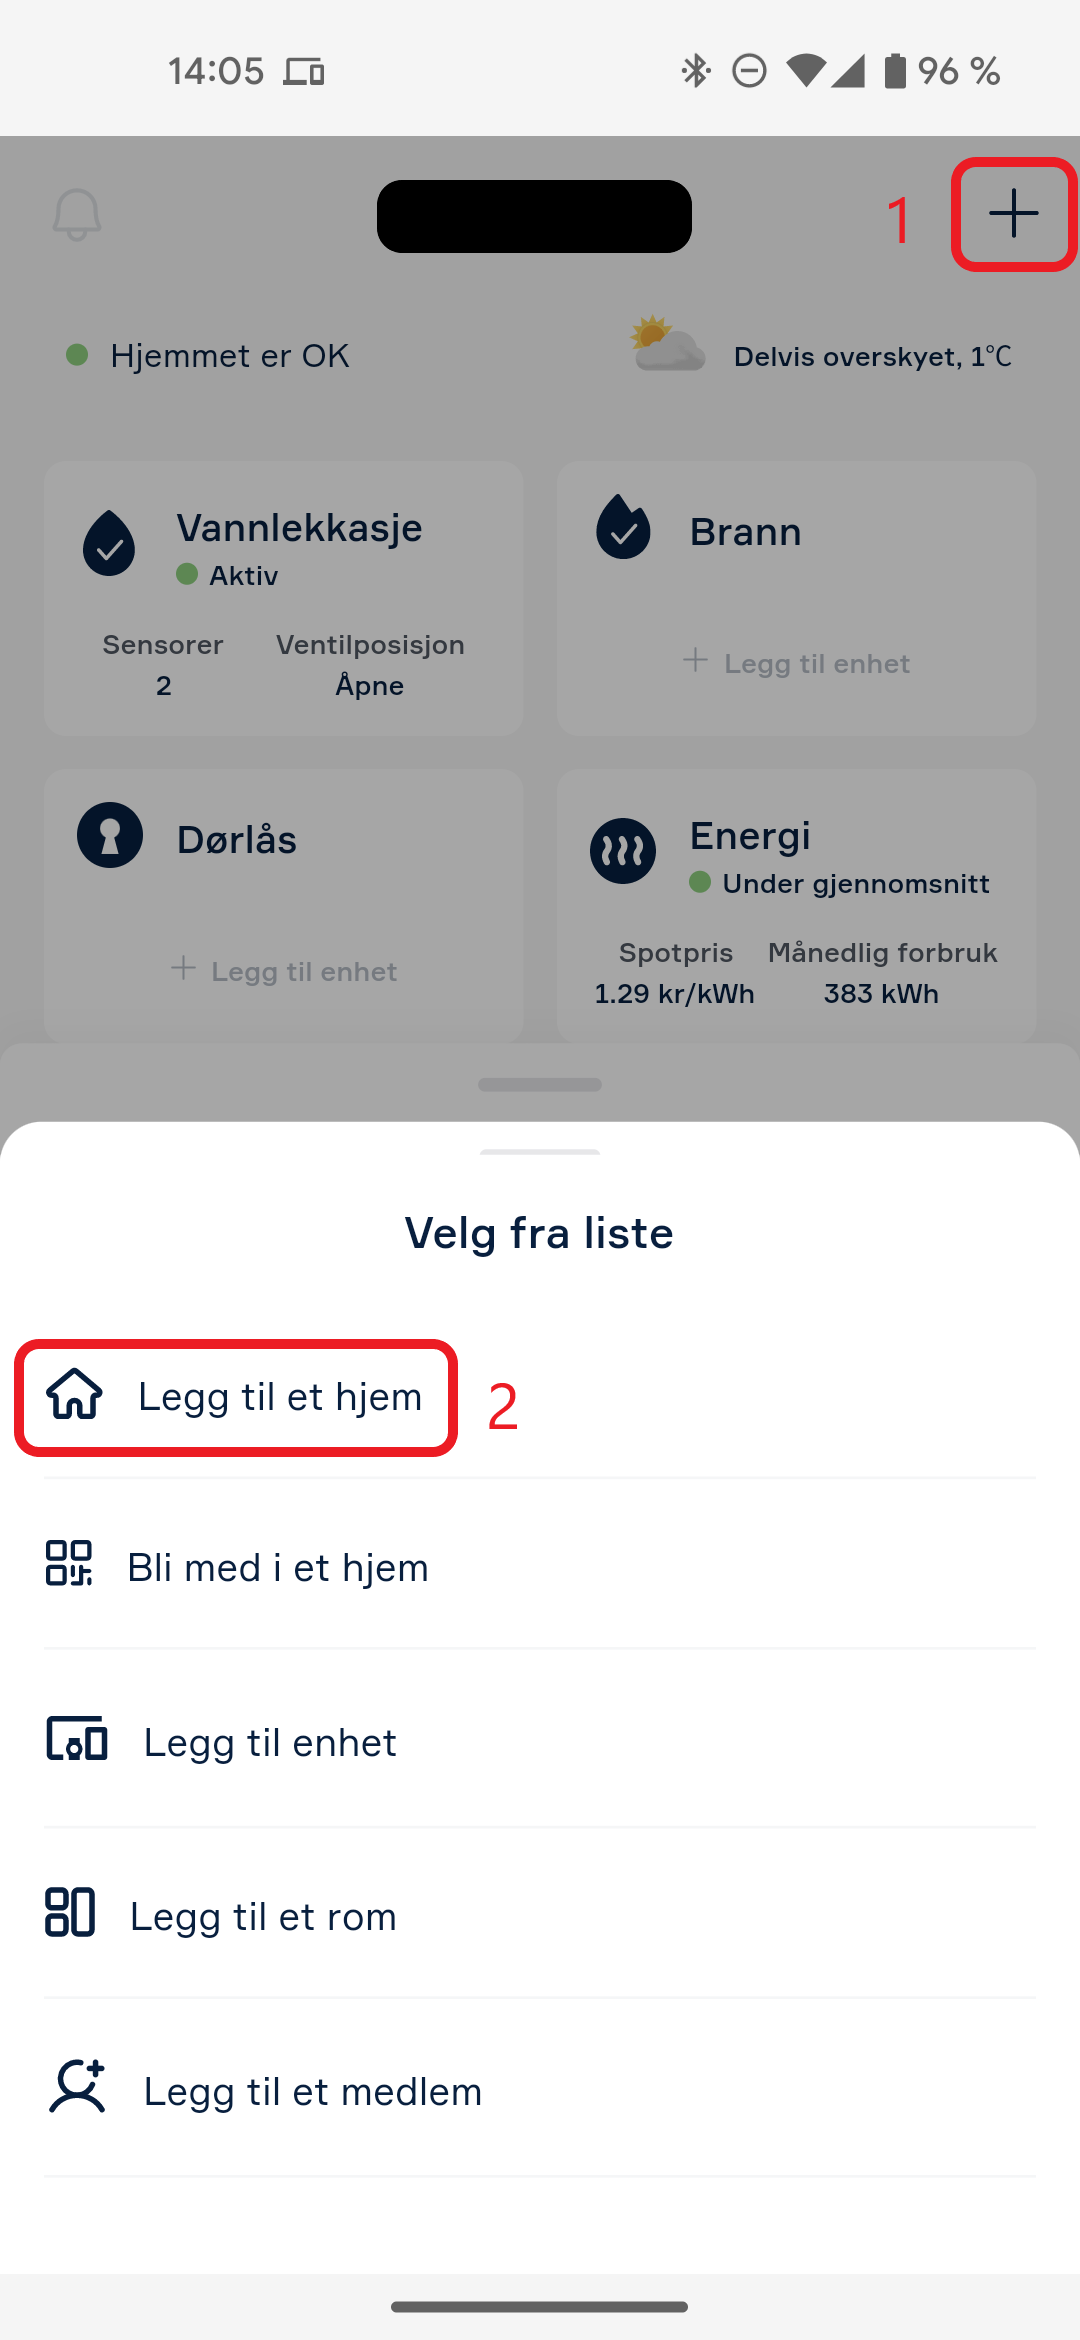Screen dimensions: 1080x2340
Task: Tap the bottom sheet drag handle
Action: click(540, 1151)
